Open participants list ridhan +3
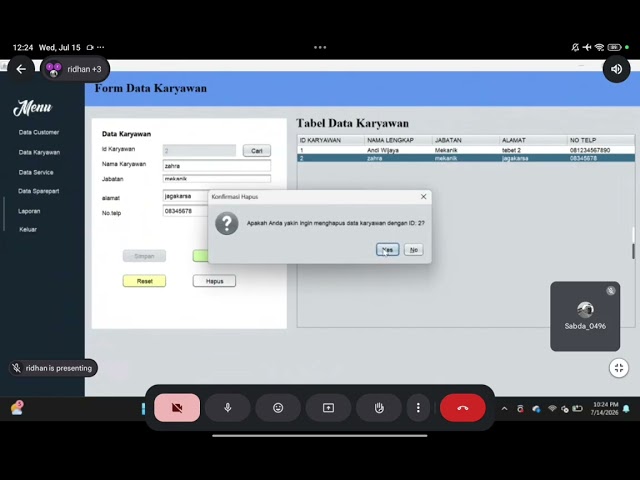 click(76, 69)
